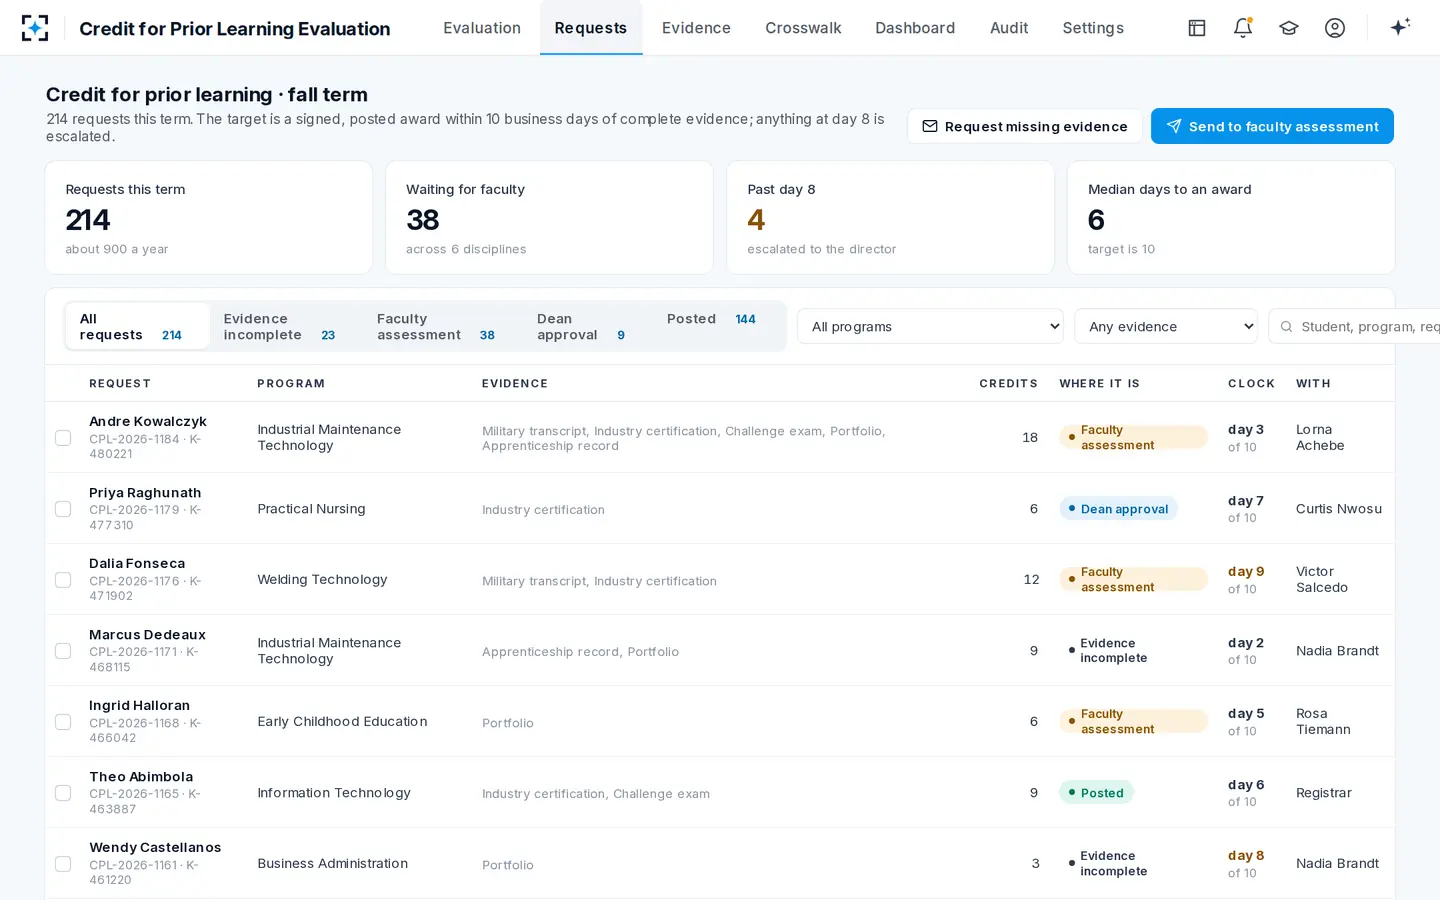This screenshot has width=1440, height=900.
Task: Open the All programs dropdown
Action: 930,326
